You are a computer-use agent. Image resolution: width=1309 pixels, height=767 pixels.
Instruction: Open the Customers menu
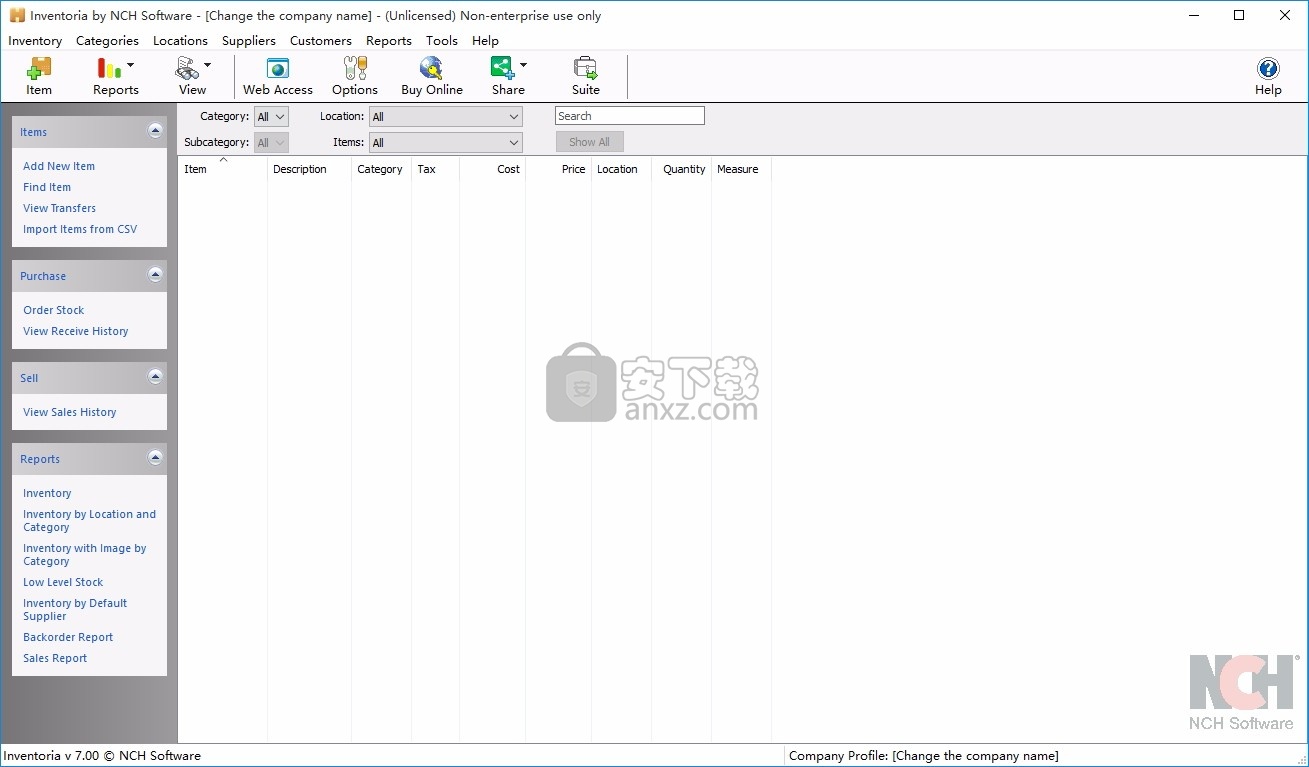(321, 41)
